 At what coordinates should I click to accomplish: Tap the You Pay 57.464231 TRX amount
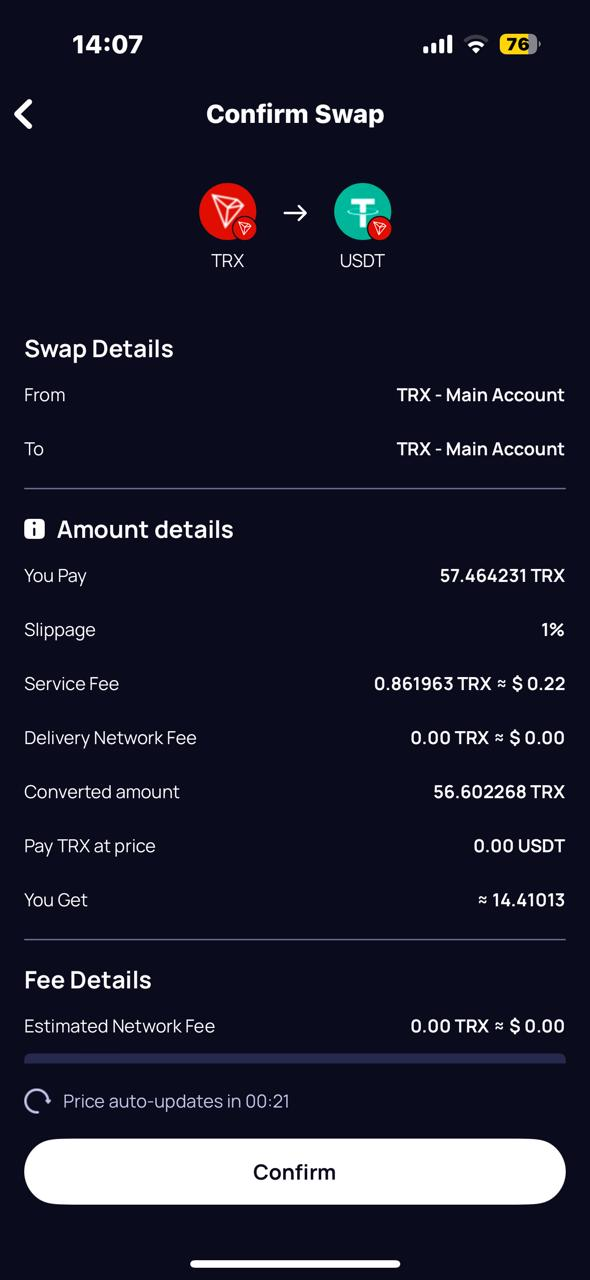(x=502, y=576)
